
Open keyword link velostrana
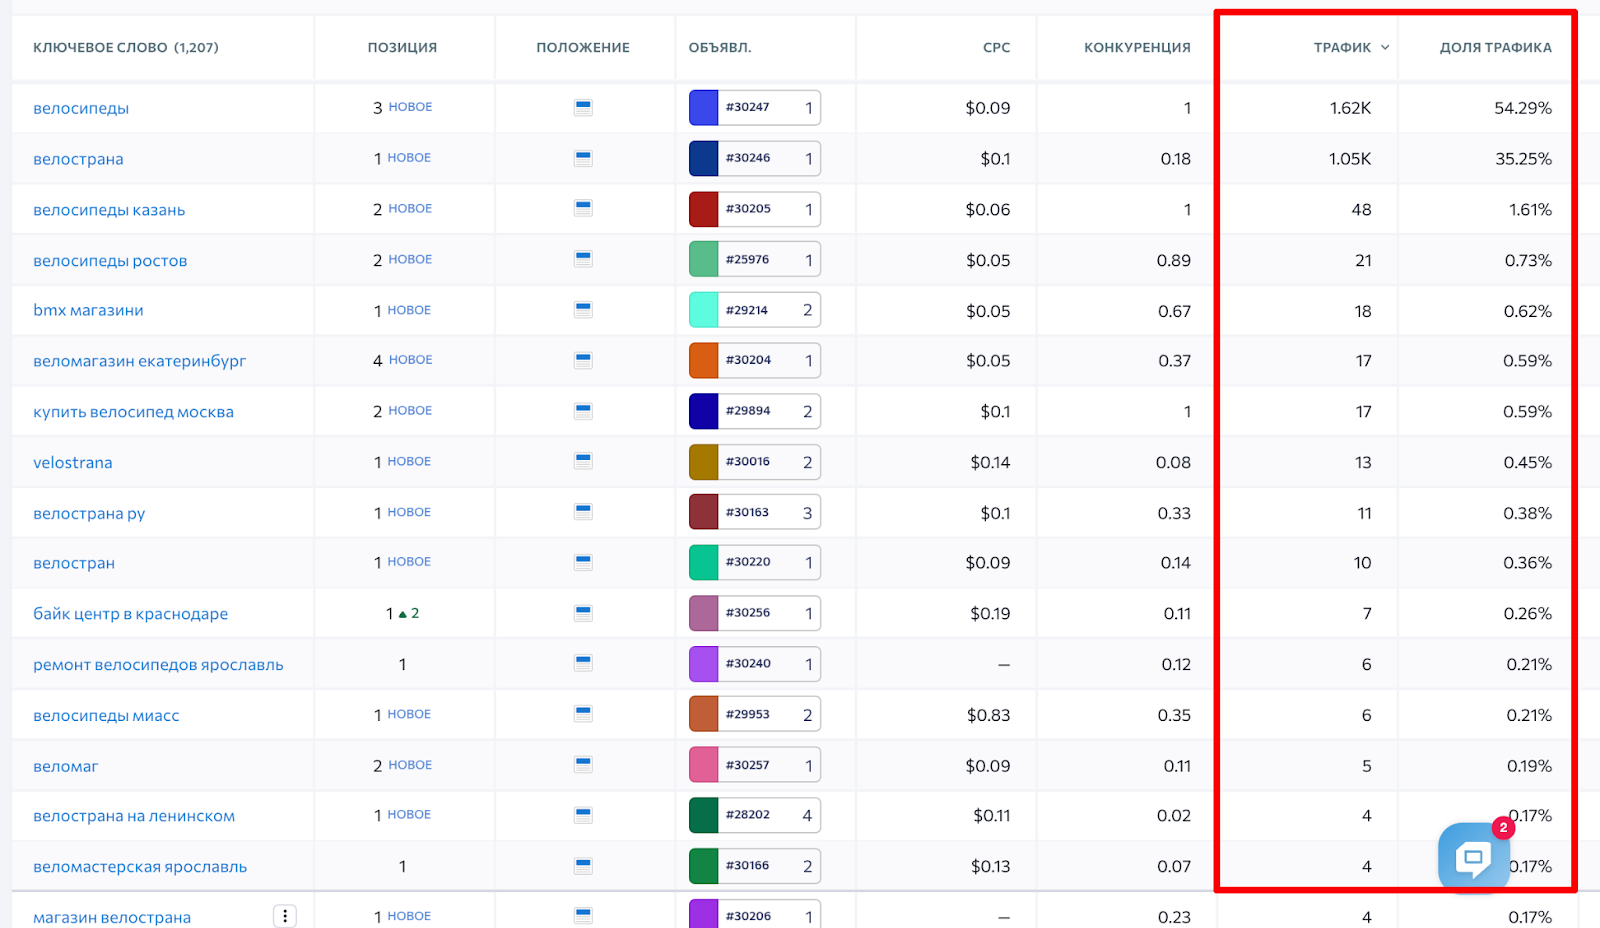pos(73,462)
